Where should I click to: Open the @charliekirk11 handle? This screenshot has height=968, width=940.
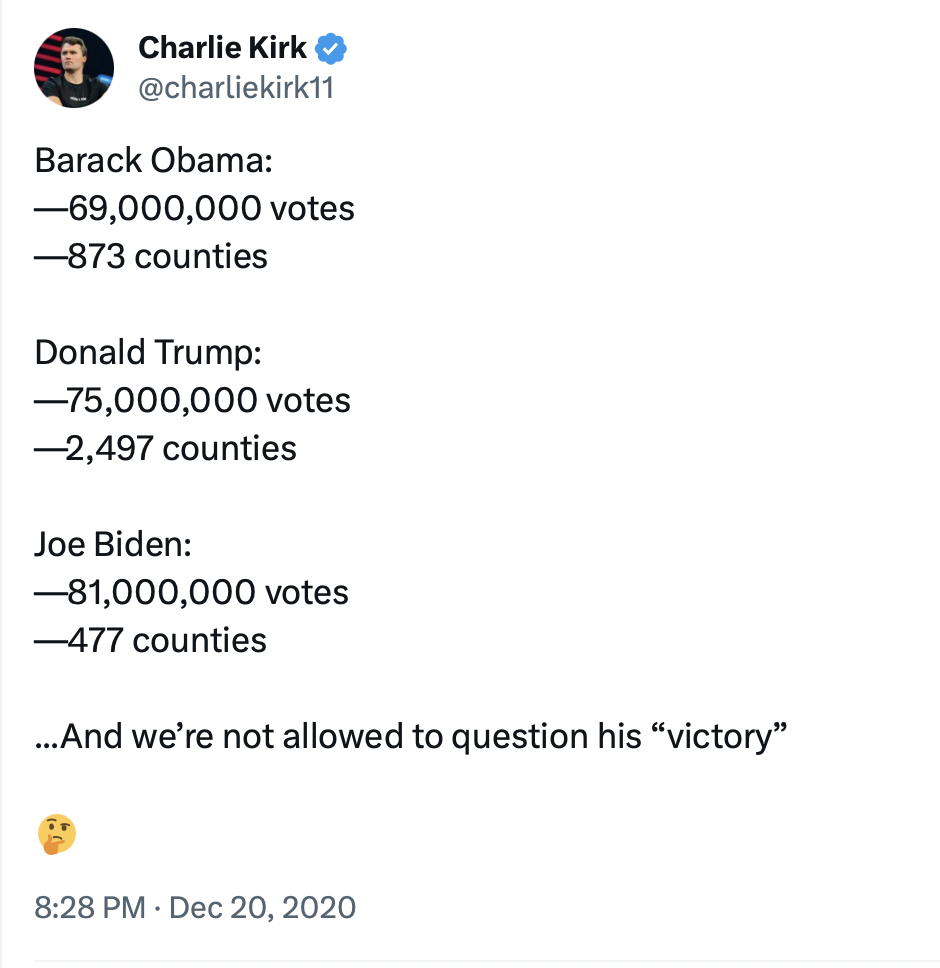tap(236, 88)
